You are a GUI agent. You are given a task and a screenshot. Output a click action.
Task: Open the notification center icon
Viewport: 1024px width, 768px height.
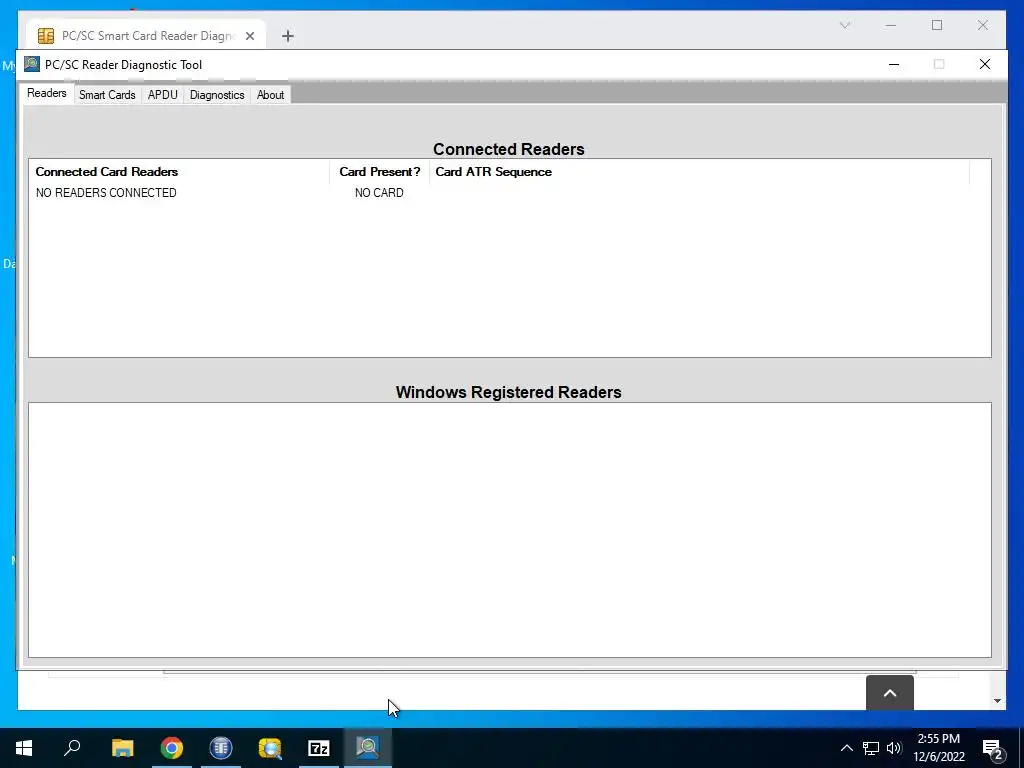tap(993, 748)
